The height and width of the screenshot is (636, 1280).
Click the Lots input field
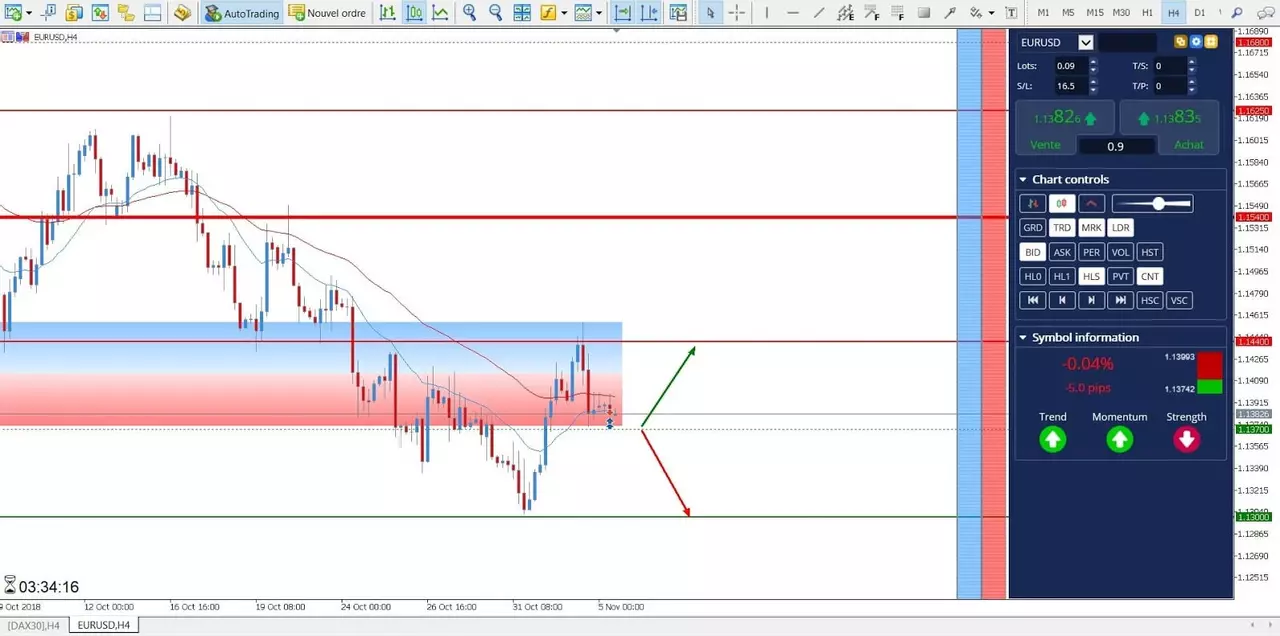coord(1070,66)
